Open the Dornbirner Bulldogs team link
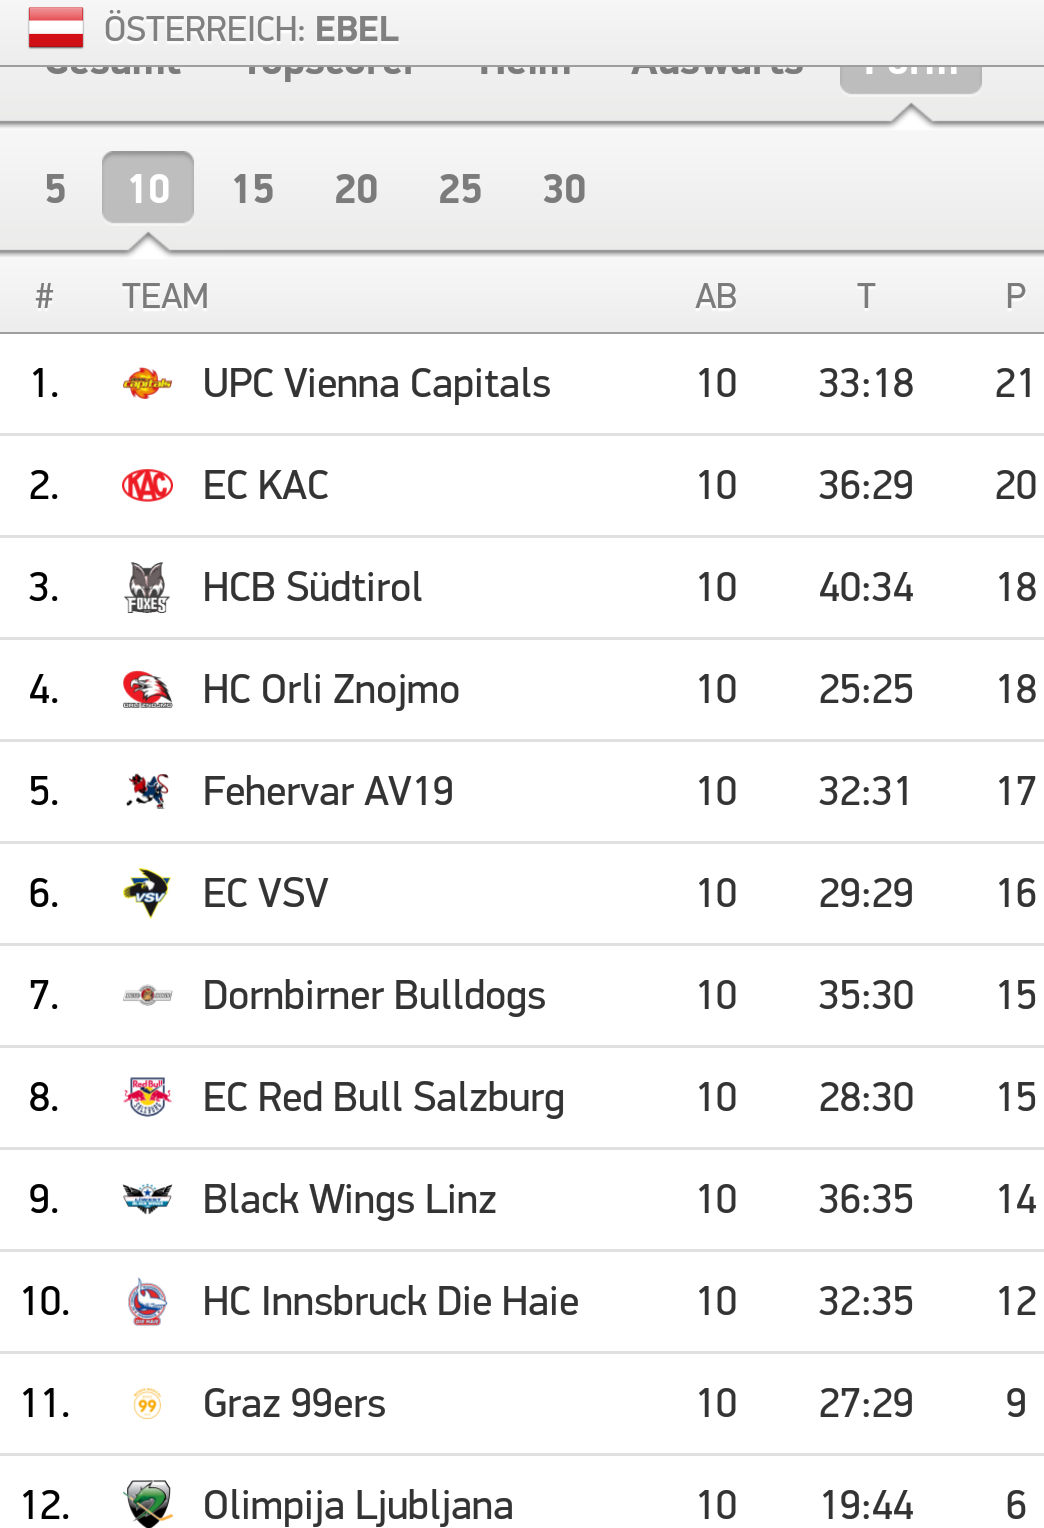Image resolution: width=1044 pixels, height=1528 pixels. [x=374, y=996]
